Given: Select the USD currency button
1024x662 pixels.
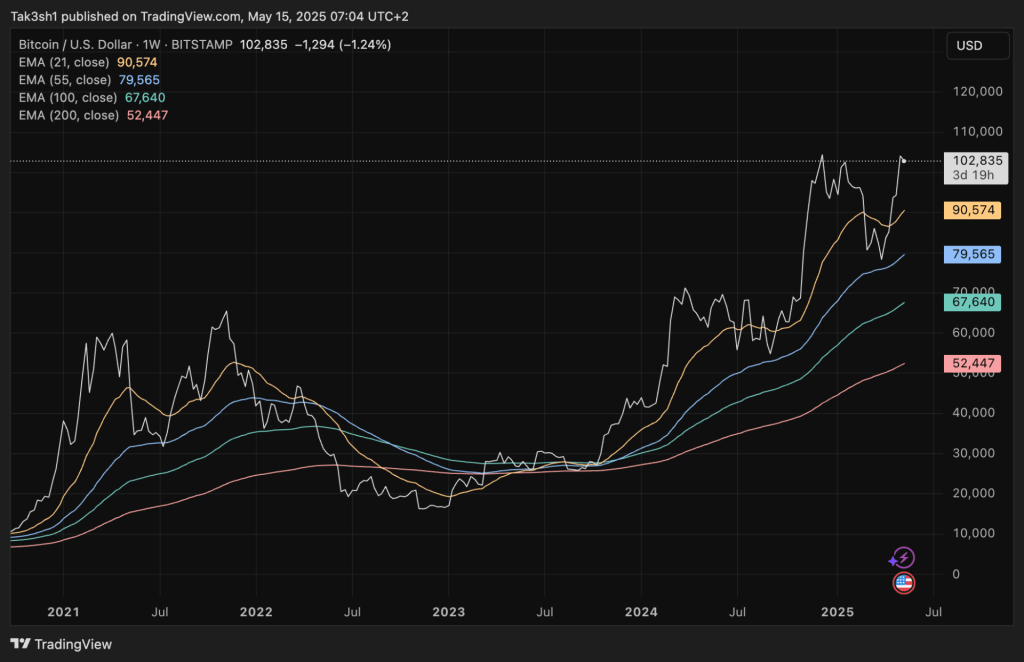Looking at the screenshot, I should pos(969,45).
